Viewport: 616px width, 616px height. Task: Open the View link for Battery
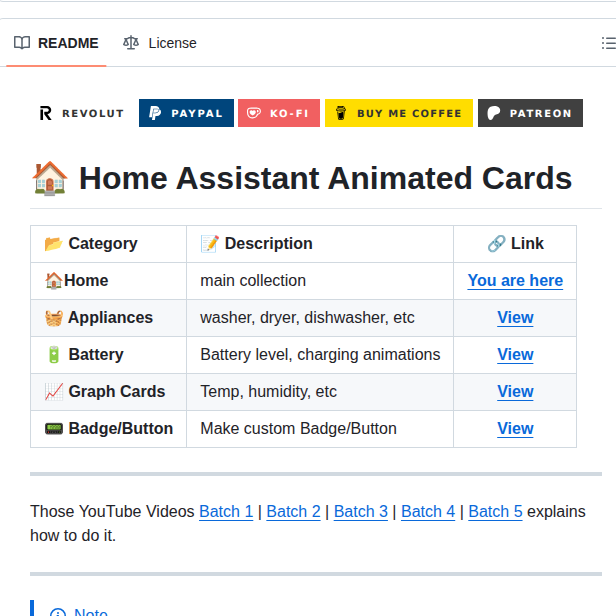pyautogui.click(x=515, y=354)
